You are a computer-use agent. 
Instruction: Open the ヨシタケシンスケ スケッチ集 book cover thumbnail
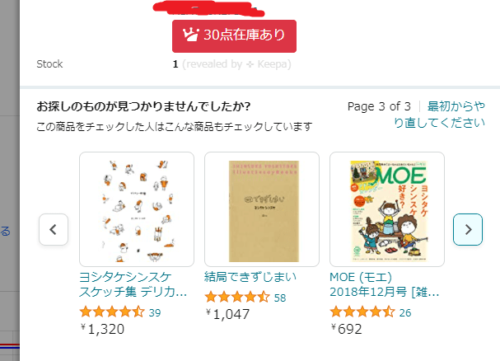pos(137,209)
